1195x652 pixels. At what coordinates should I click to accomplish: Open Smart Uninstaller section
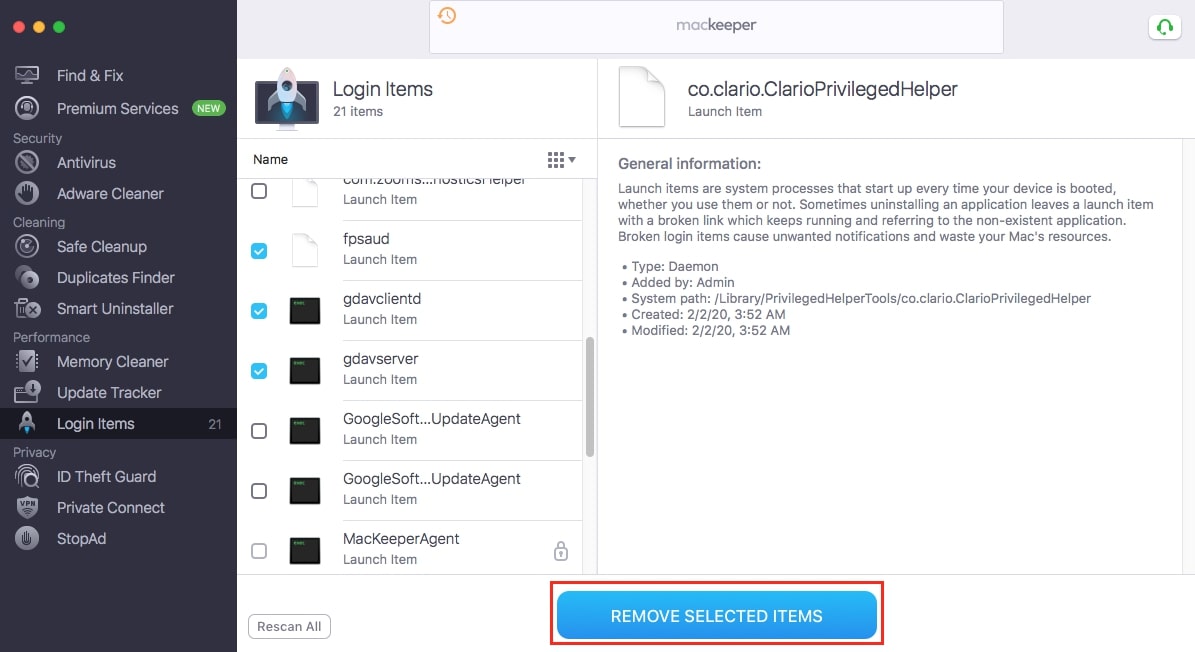coord(115,308)
